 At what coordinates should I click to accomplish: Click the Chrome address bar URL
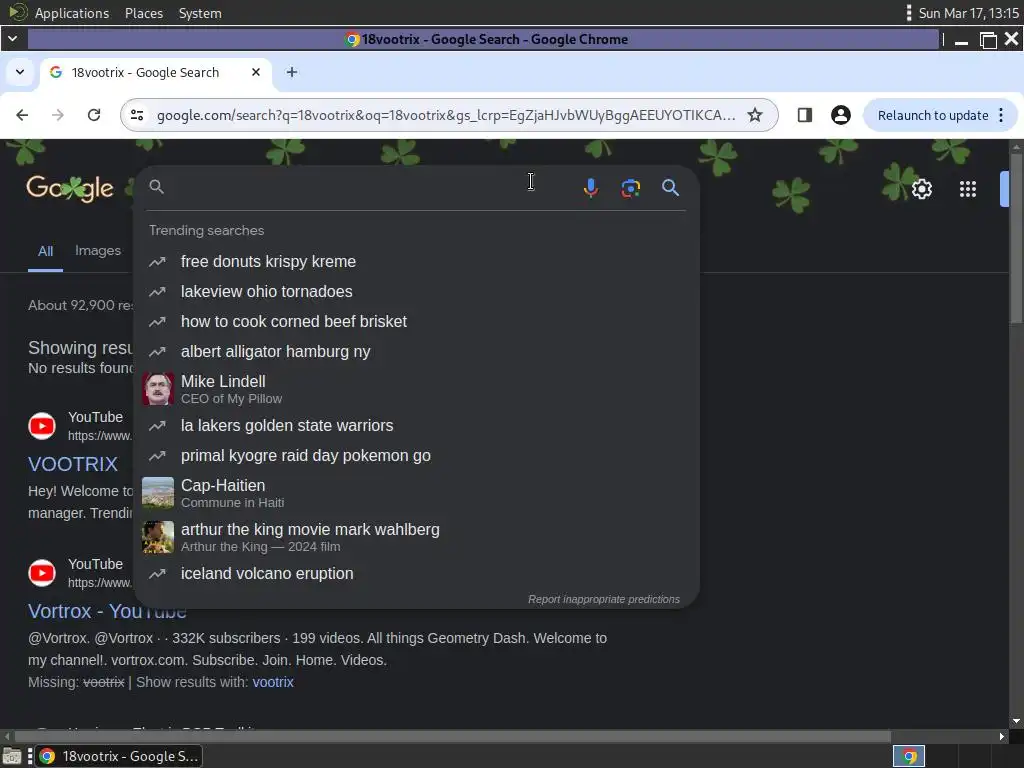(x=446, y=116)
